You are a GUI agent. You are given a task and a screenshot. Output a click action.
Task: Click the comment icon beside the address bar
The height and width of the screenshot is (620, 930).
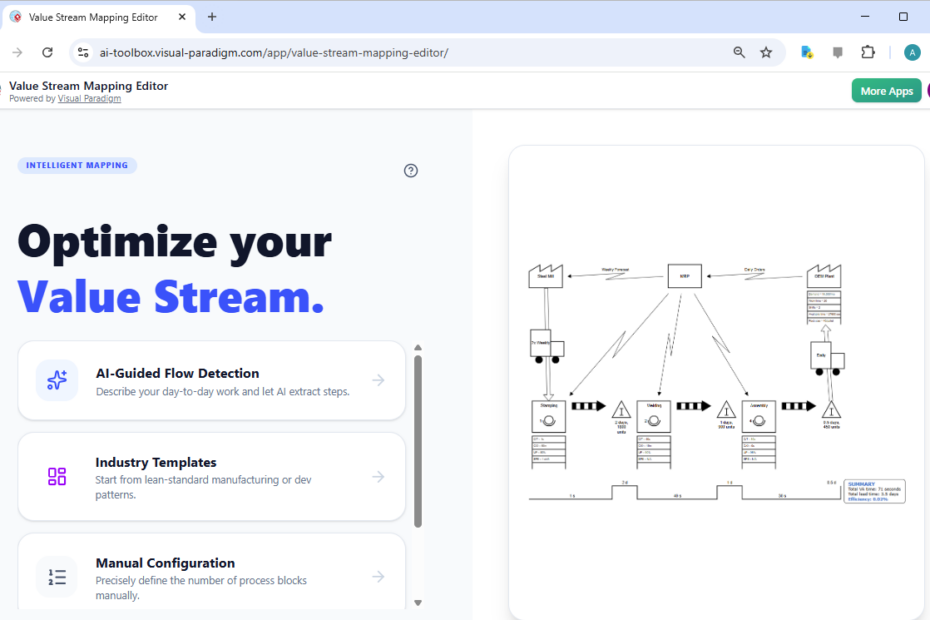tap(838, 51)
